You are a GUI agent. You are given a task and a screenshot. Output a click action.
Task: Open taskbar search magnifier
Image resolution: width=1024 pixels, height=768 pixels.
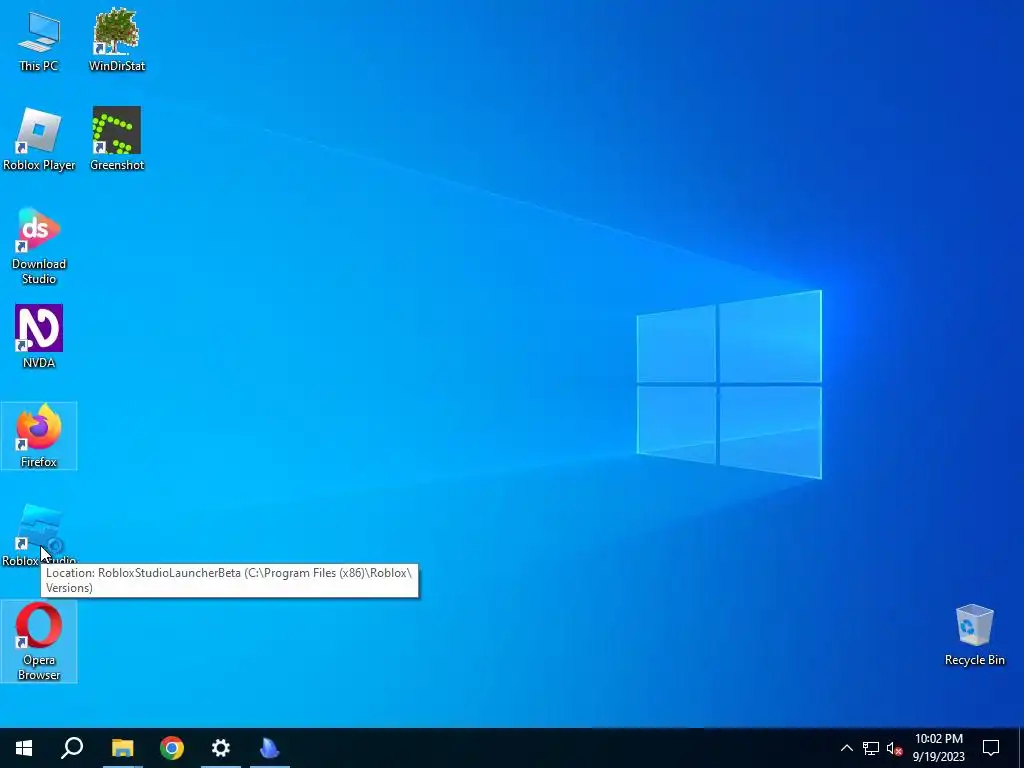pos(72,748)
